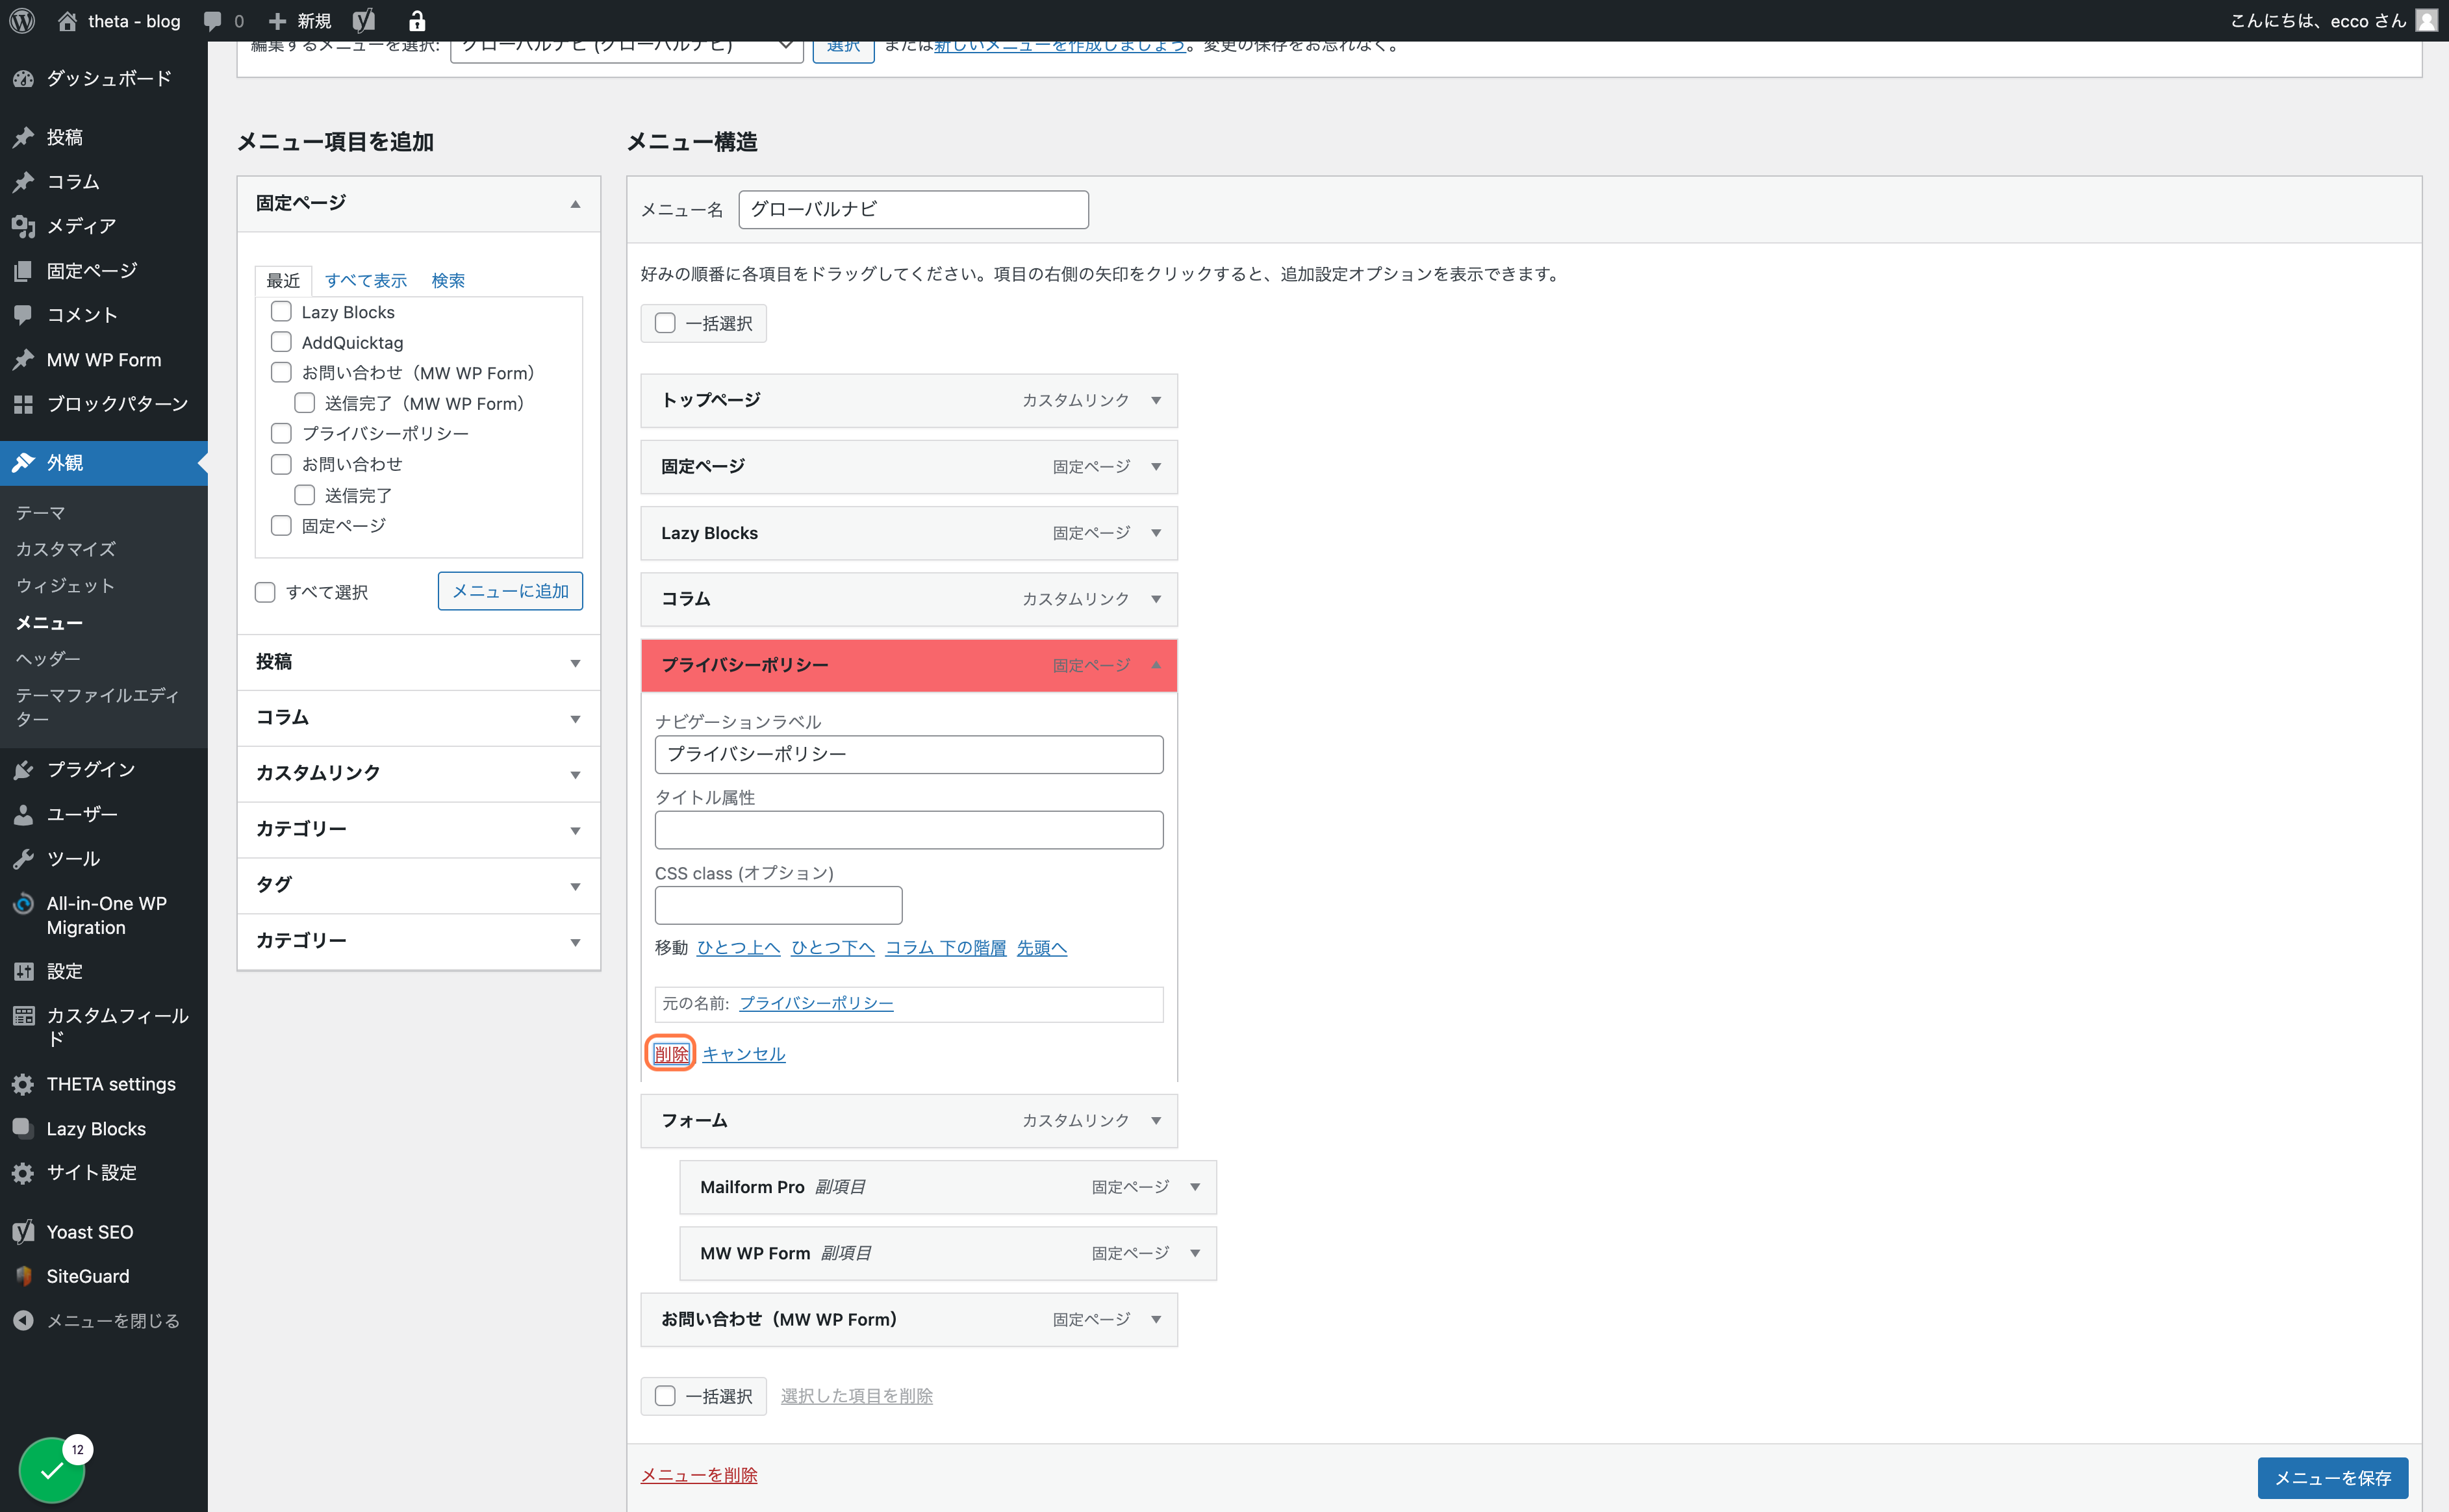The height and width of the screenshot is (1512, 2449).
Task: Click the キャンセル link
Action: [x=744, y=1054]
